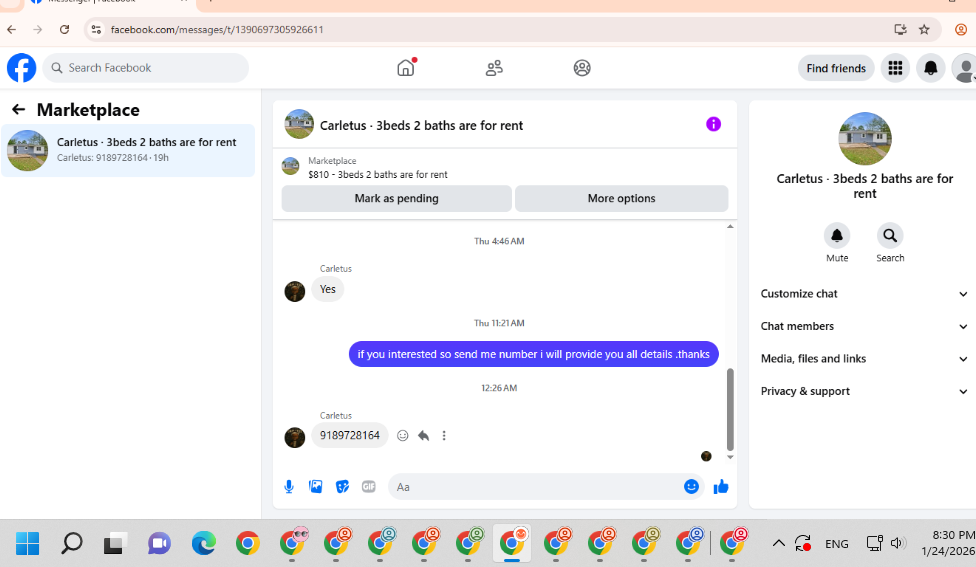This screenshot has width=976, height=567.
Task: Select the blue sent message bubble
Action: (533, 354)
